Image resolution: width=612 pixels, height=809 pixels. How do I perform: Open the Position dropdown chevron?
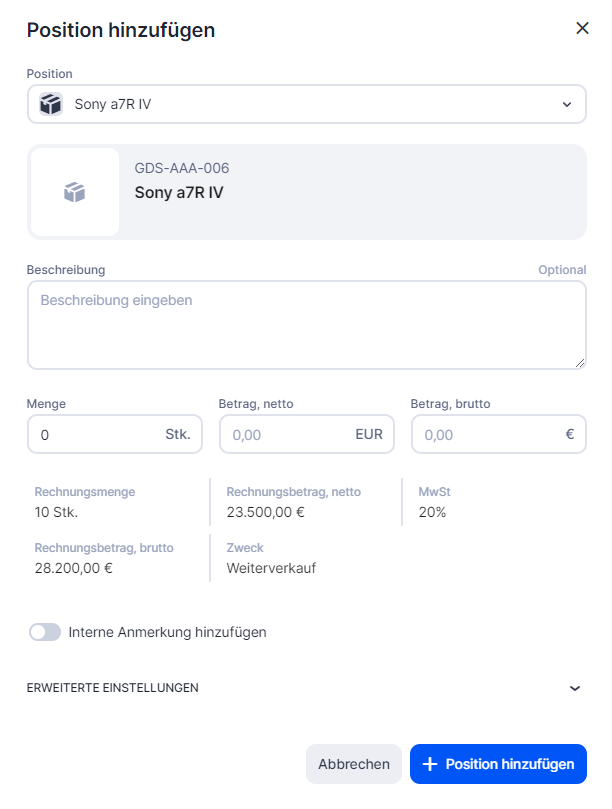(x=567, y=104)
